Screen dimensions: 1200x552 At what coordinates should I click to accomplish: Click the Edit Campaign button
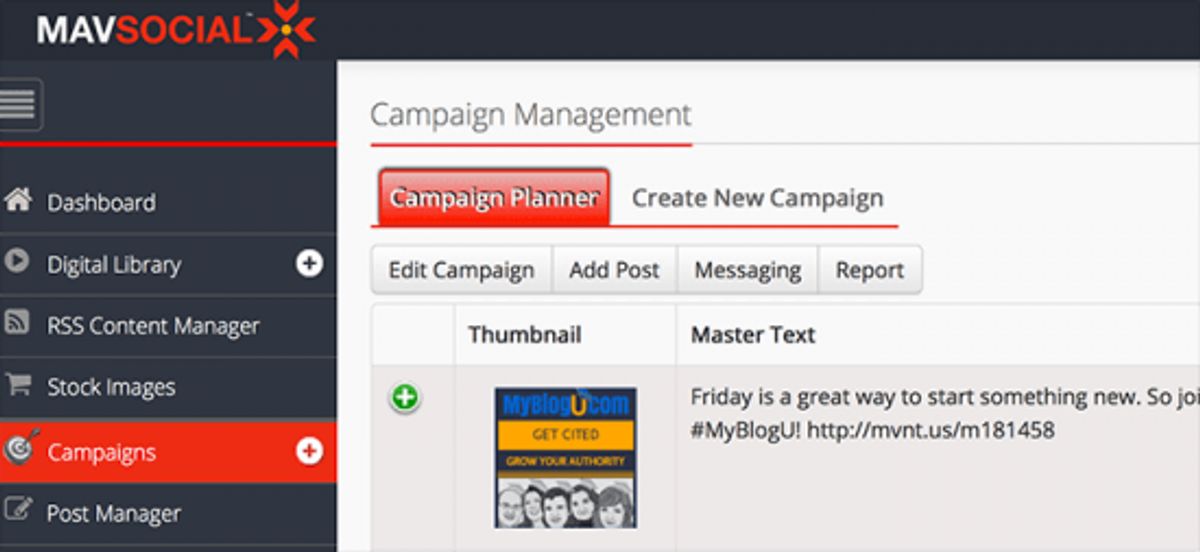461,270
